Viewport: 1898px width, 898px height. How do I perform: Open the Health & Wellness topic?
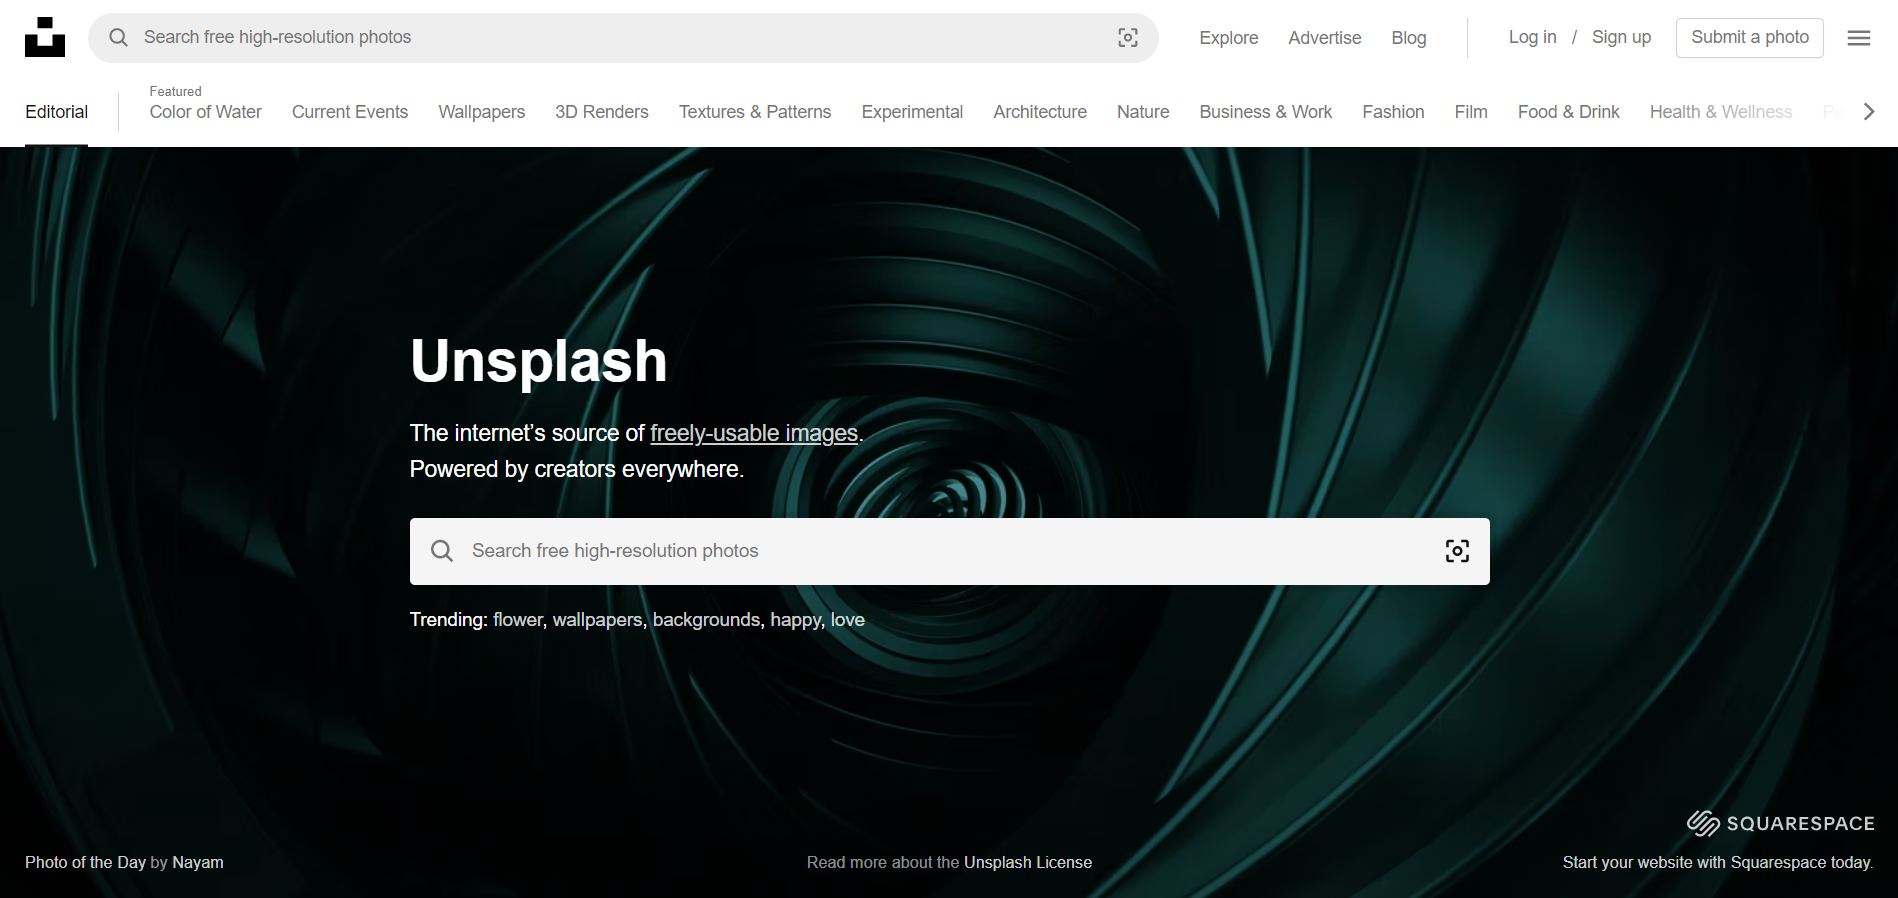1720,112
